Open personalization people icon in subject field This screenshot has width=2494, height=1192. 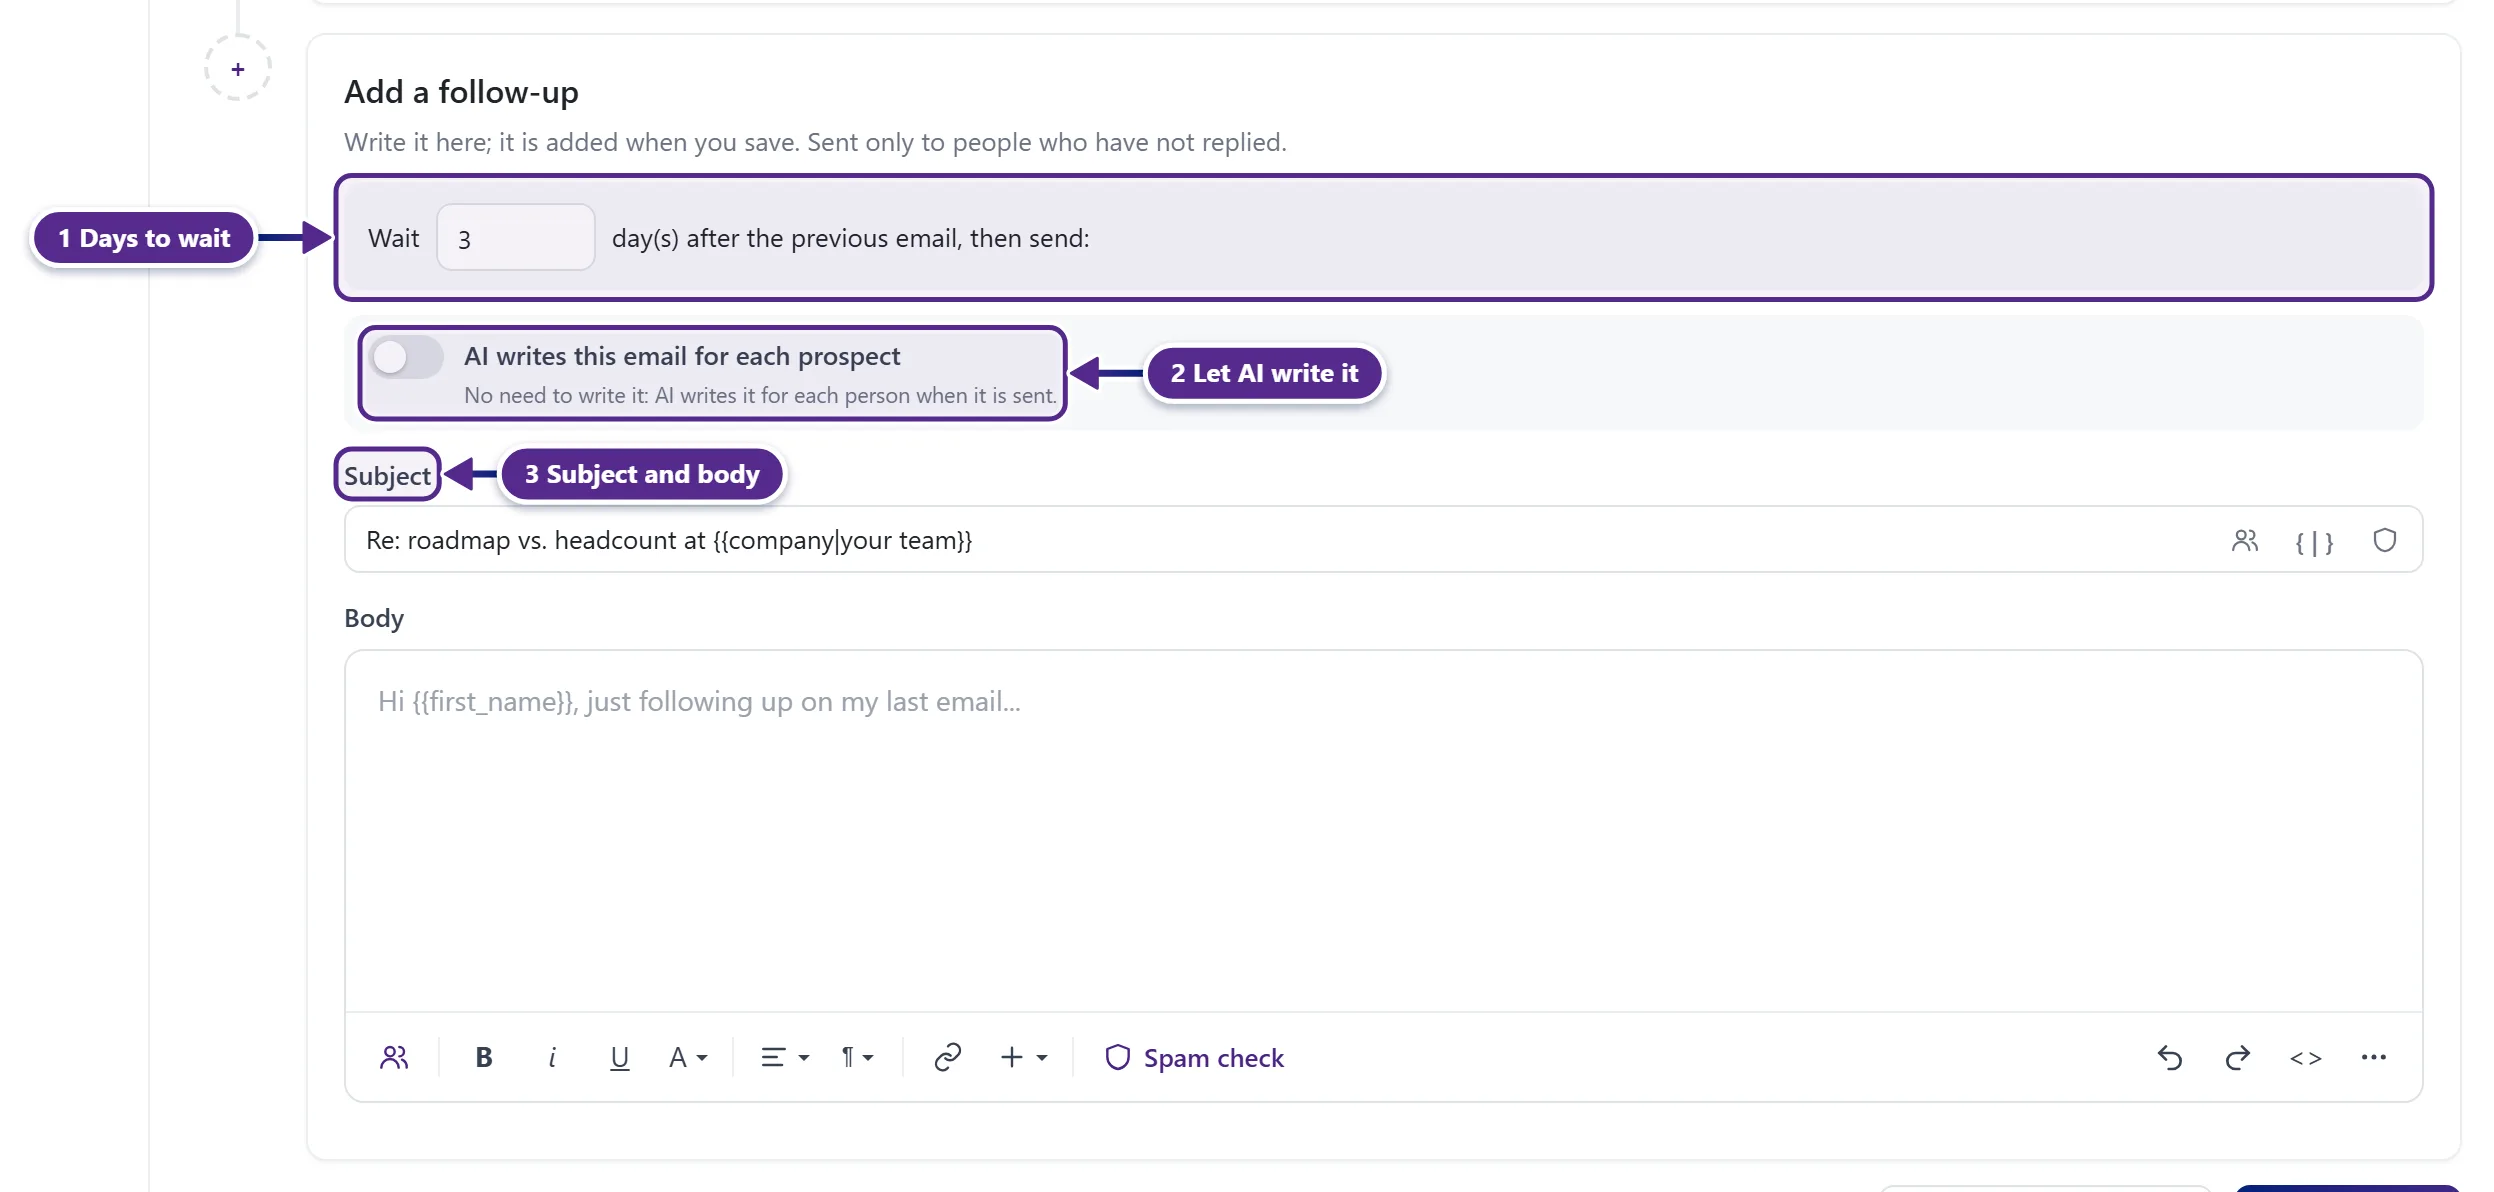[2245, 541]
